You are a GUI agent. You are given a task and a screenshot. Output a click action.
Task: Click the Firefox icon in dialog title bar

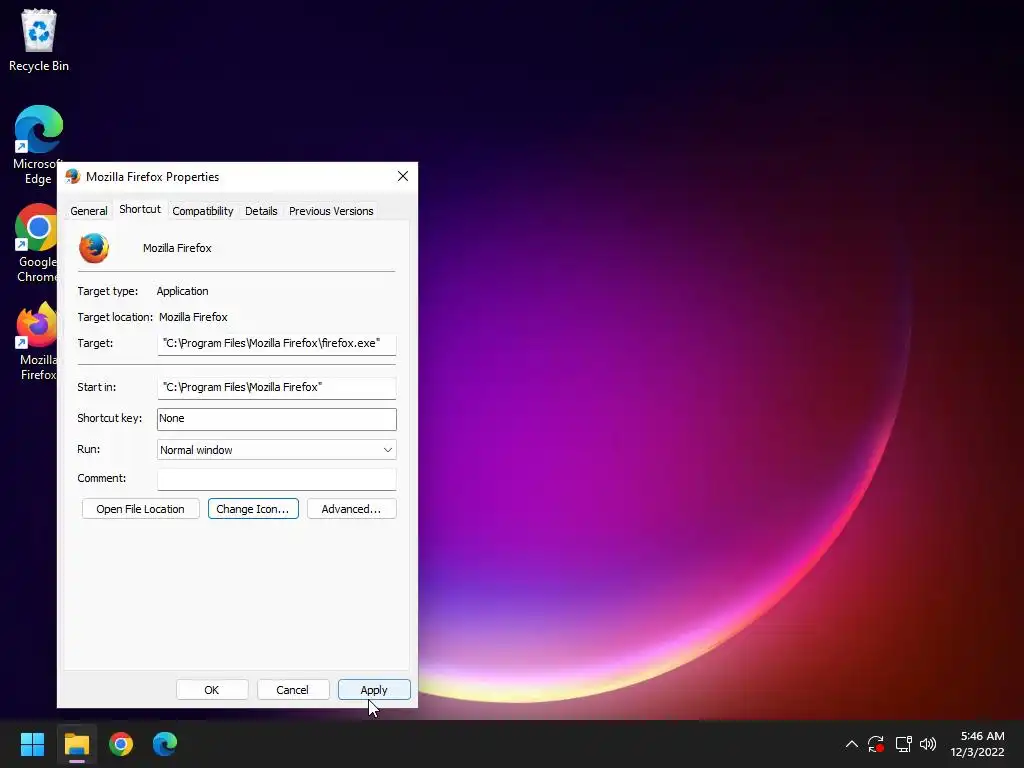coord(72,176)
